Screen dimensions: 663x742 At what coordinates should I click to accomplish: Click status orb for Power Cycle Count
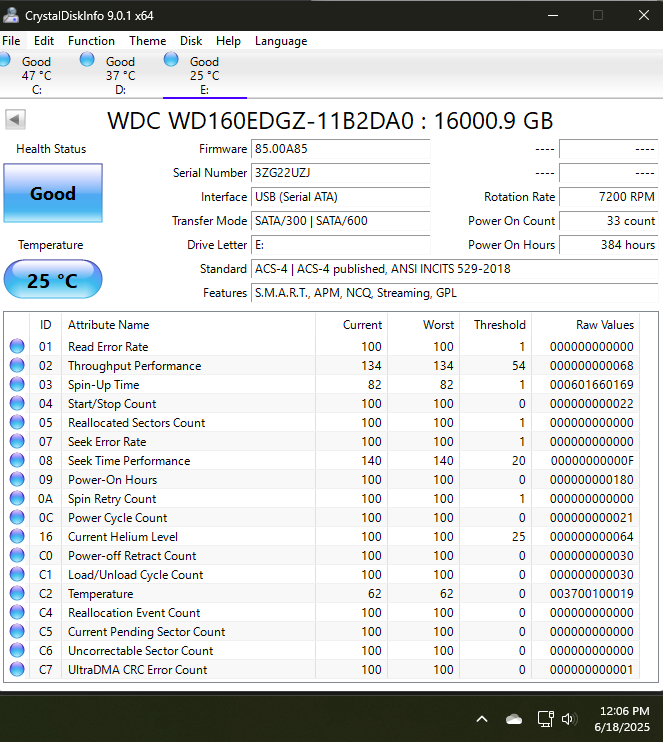pos(17,517)
